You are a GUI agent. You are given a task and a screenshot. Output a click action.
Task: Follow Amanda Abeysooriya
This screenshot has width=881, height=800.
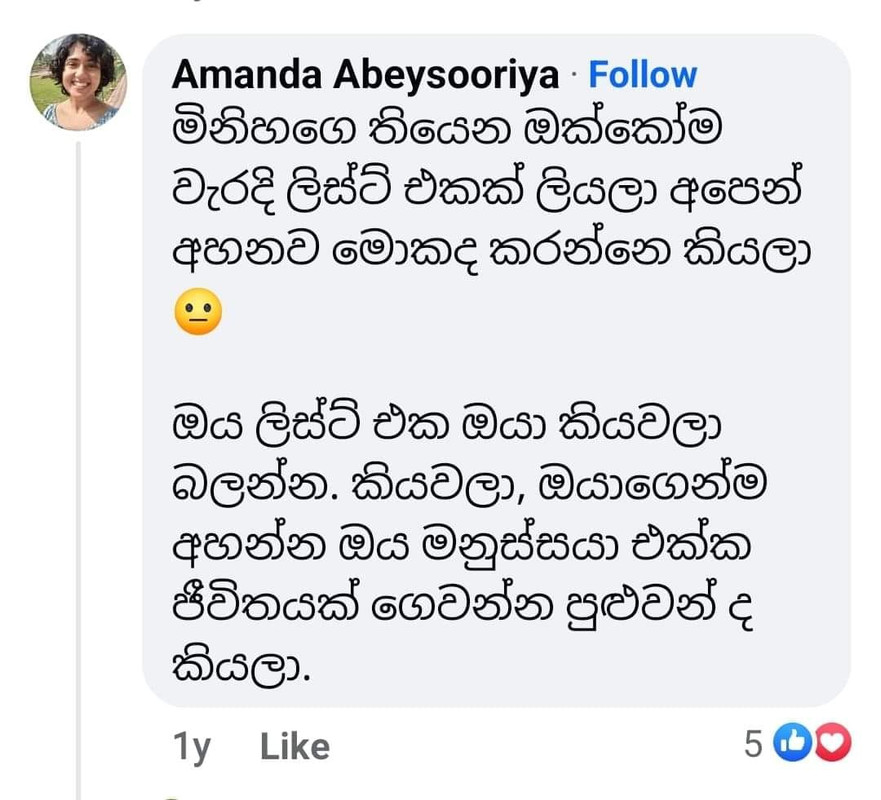click(643, 75)
